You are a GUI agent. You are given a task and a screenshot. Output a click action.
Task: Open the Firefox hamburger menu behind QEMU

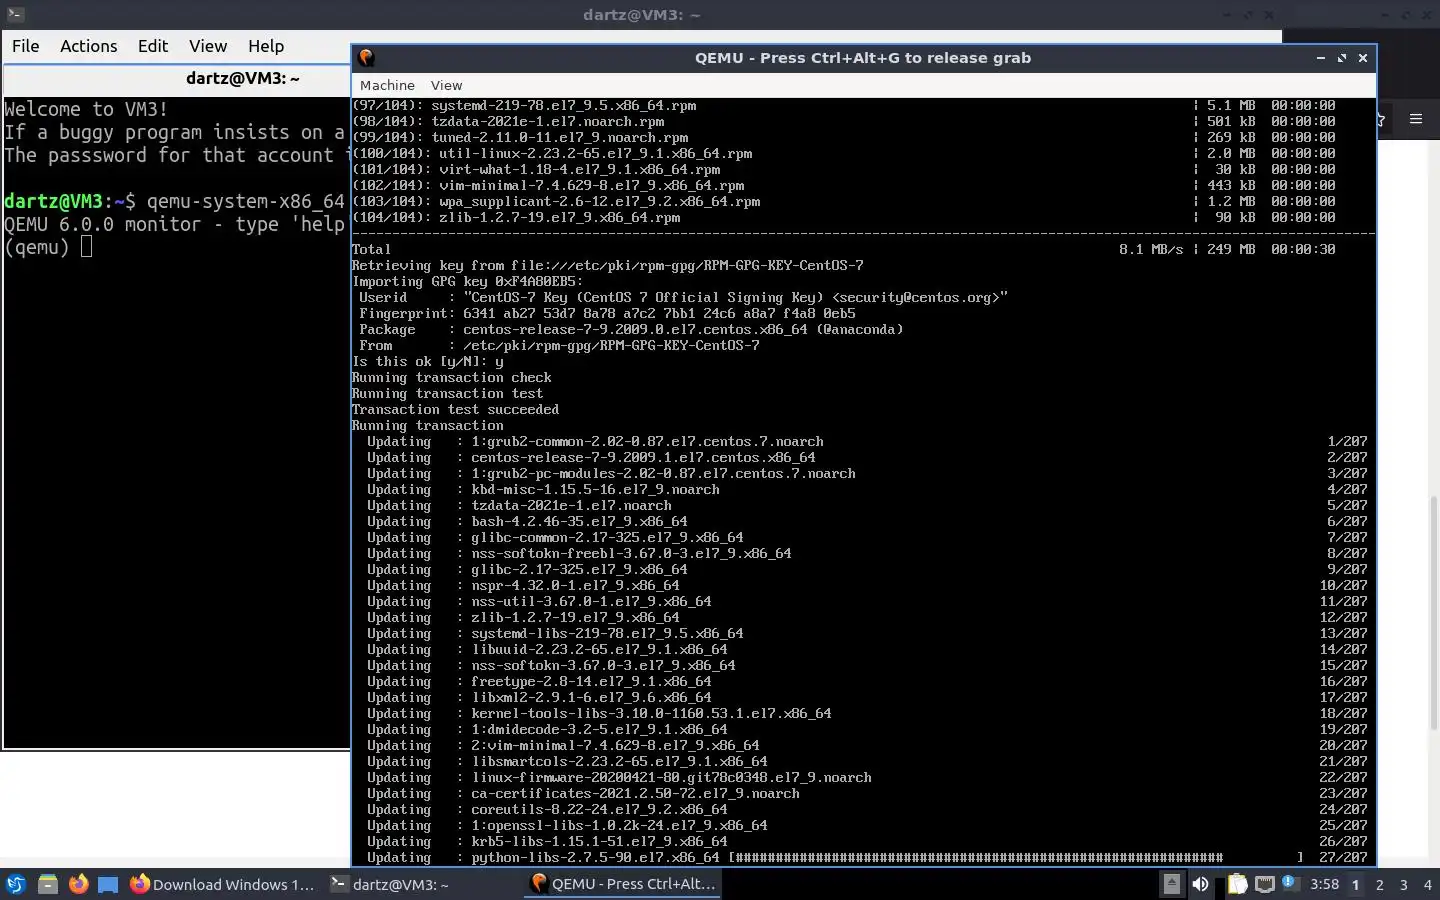pos(1415,119)
